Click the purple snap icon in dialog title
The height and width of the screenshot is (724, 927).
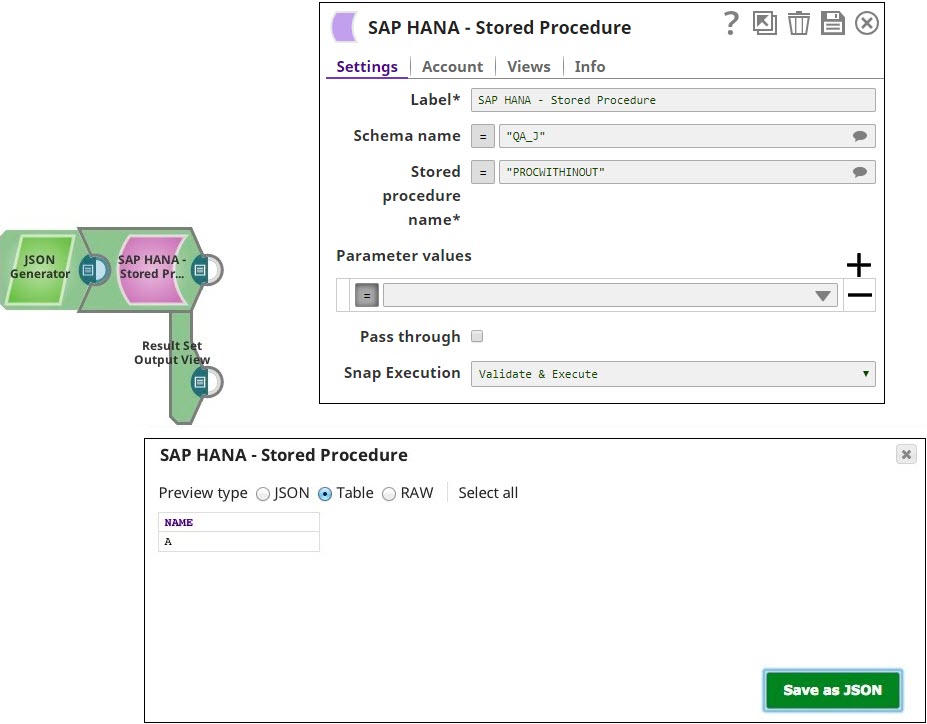click(344, 27)
